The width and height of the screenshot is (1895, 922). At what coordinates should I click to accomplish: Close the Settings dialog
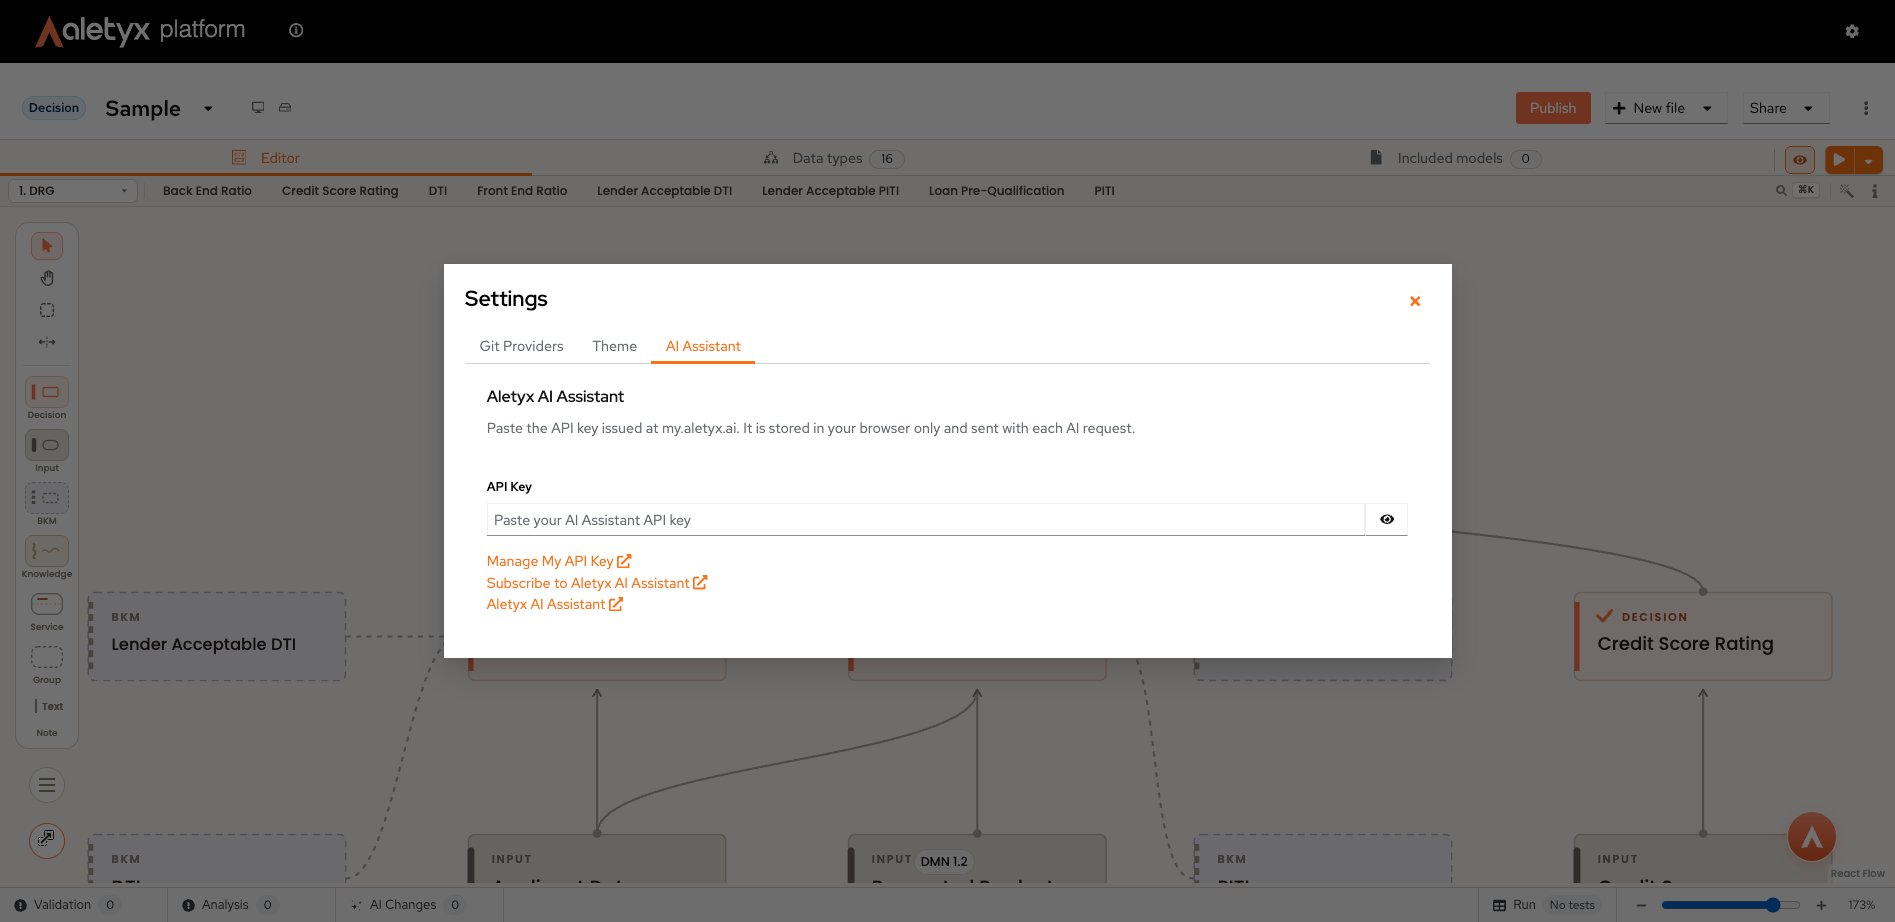coord(1415,301)
